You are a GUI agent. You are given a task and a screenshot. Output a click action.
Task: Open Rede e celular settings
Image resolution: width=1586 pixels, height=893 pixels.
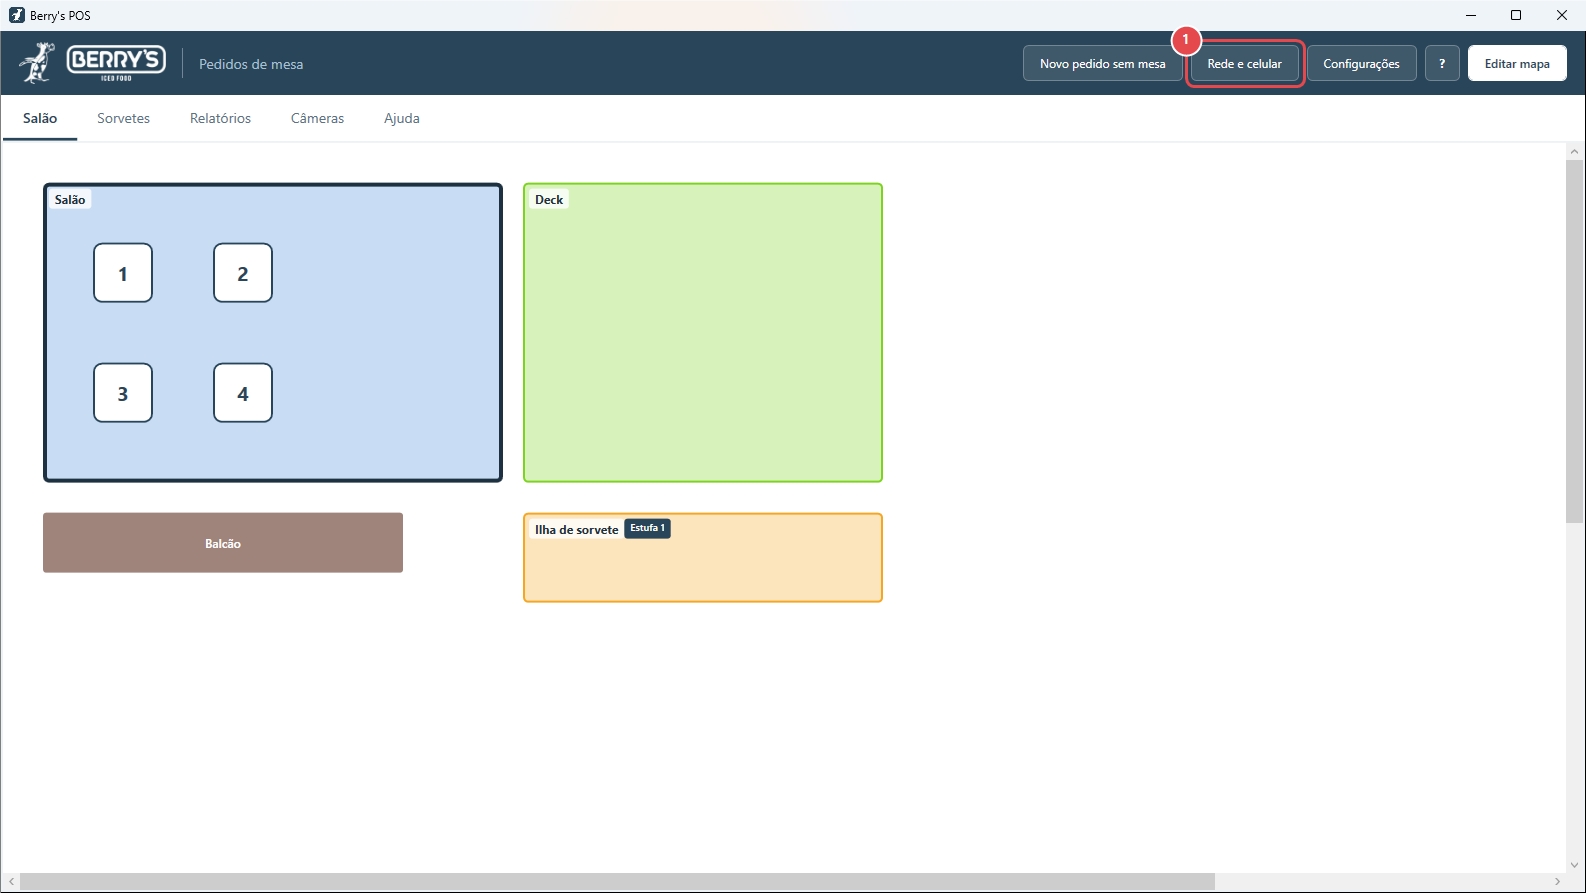[1244, 63]
